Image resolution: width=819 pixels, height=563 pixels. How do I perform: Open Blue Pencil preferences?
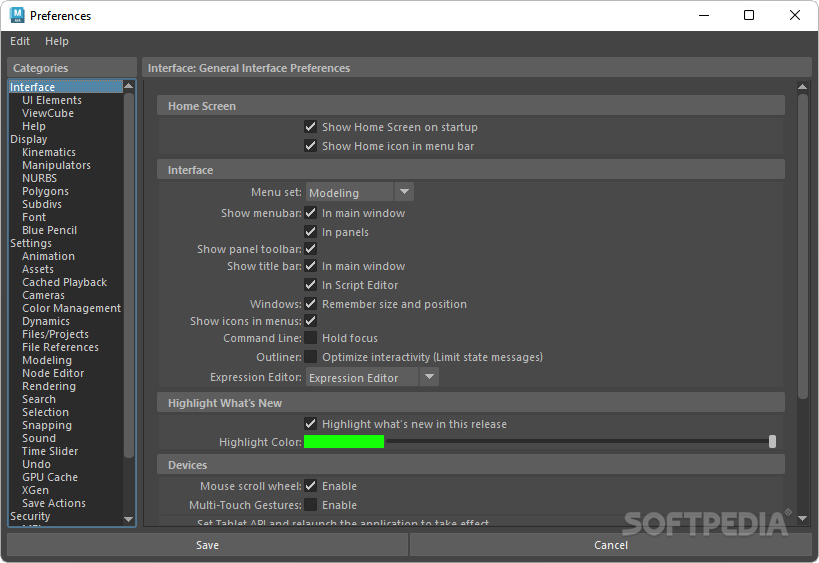49,230
